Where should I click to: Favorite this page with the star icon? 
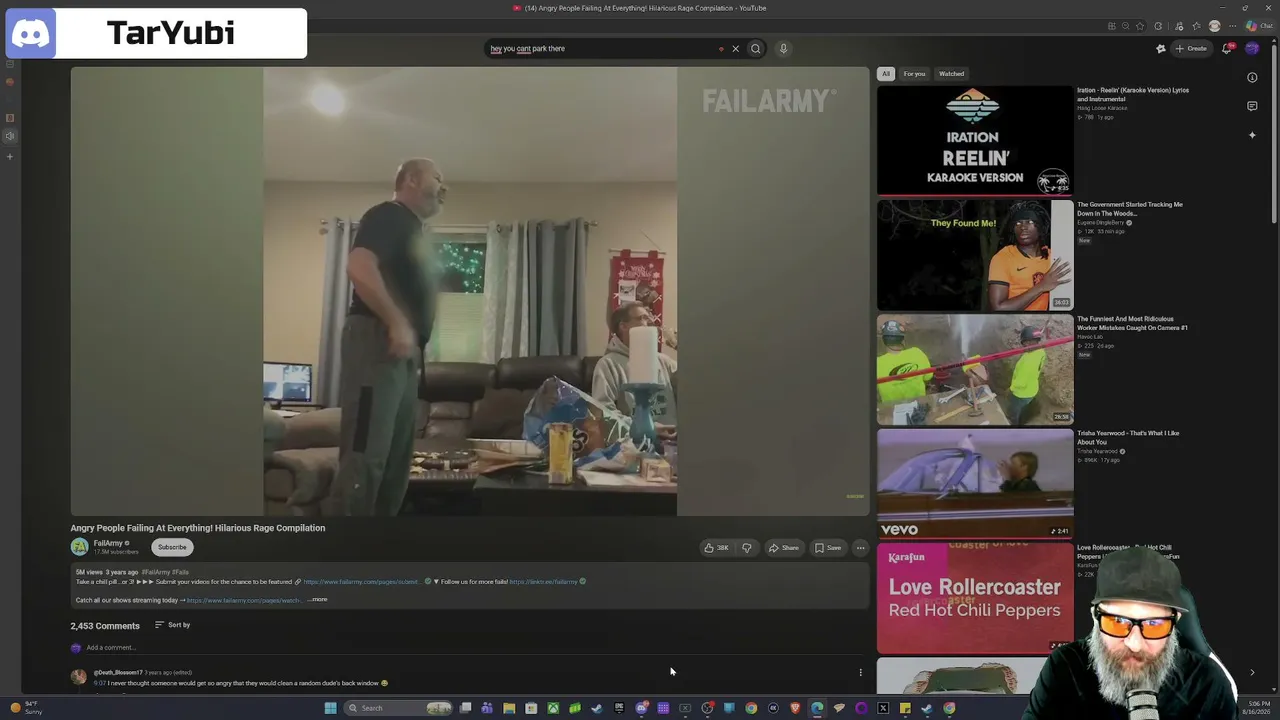(1140, 26)
